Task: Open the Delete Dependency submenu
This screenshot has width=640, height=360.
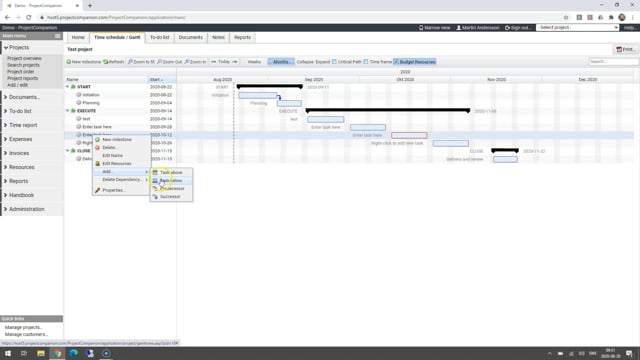Action: coord(121,180)
